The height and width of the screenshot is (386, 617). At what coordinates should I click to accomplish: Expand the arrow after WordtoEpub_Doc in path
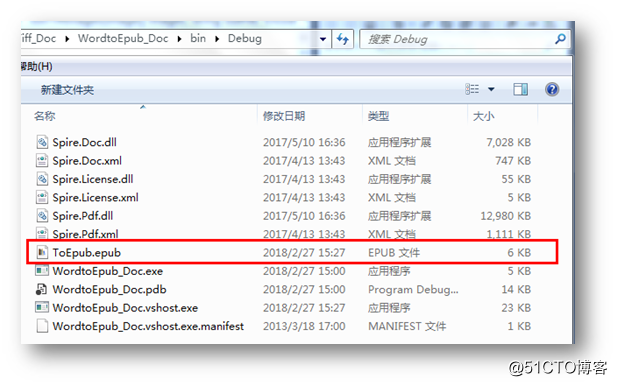[x=179, y=39]
